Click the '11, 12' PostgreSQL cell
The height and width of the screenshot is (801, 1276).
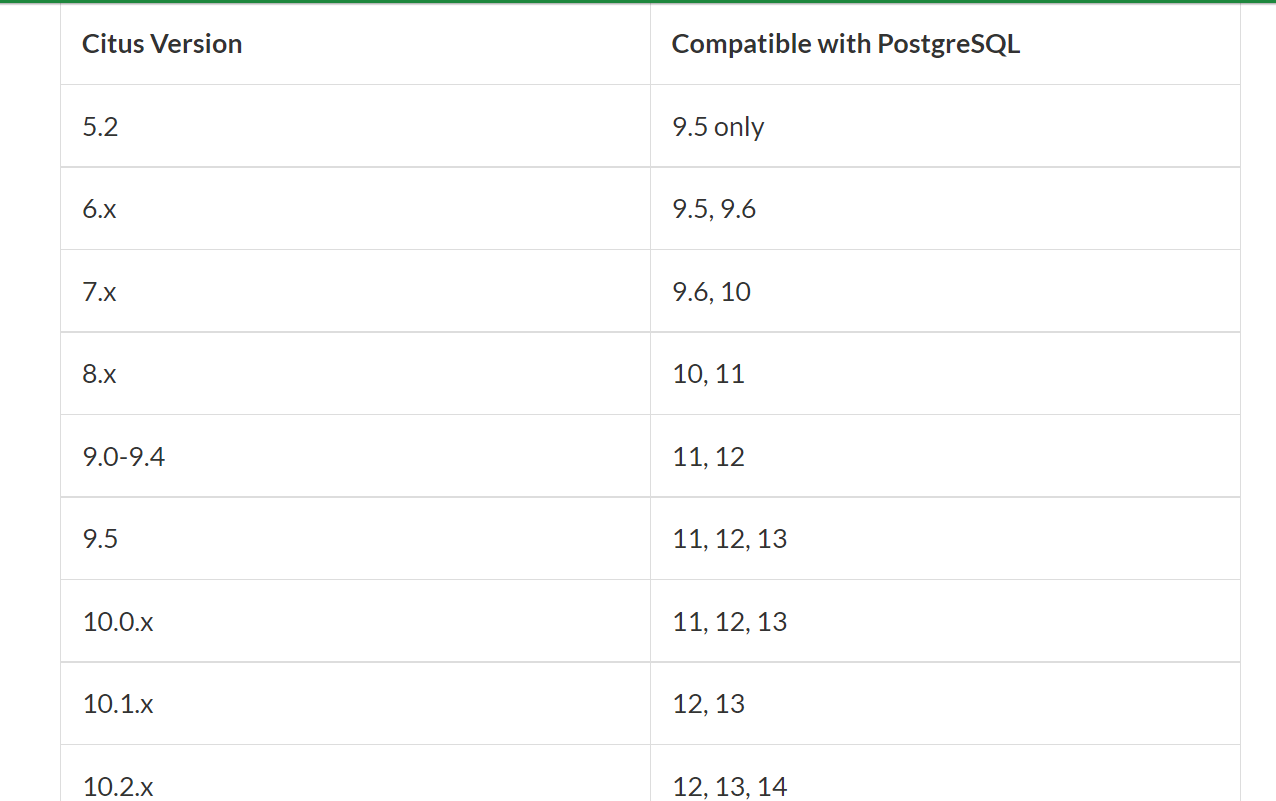(x=708, y=457)
